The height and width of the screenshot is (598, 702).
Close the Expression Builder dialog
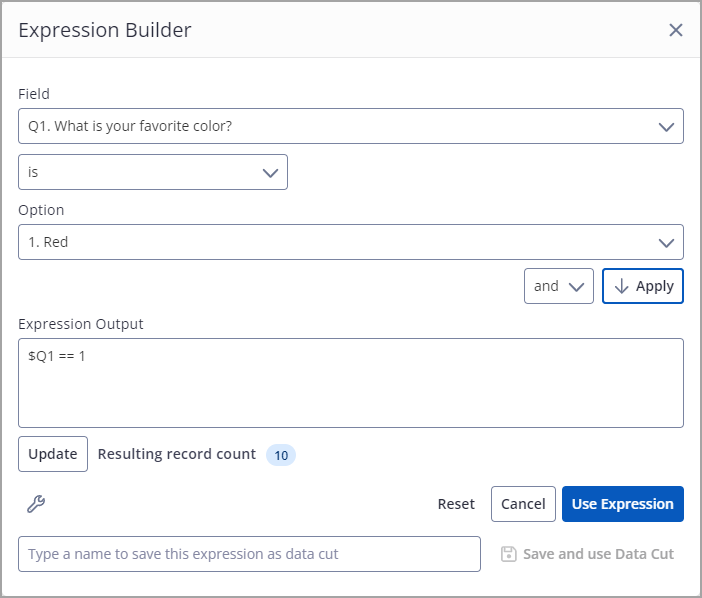(x=676, y=30)
